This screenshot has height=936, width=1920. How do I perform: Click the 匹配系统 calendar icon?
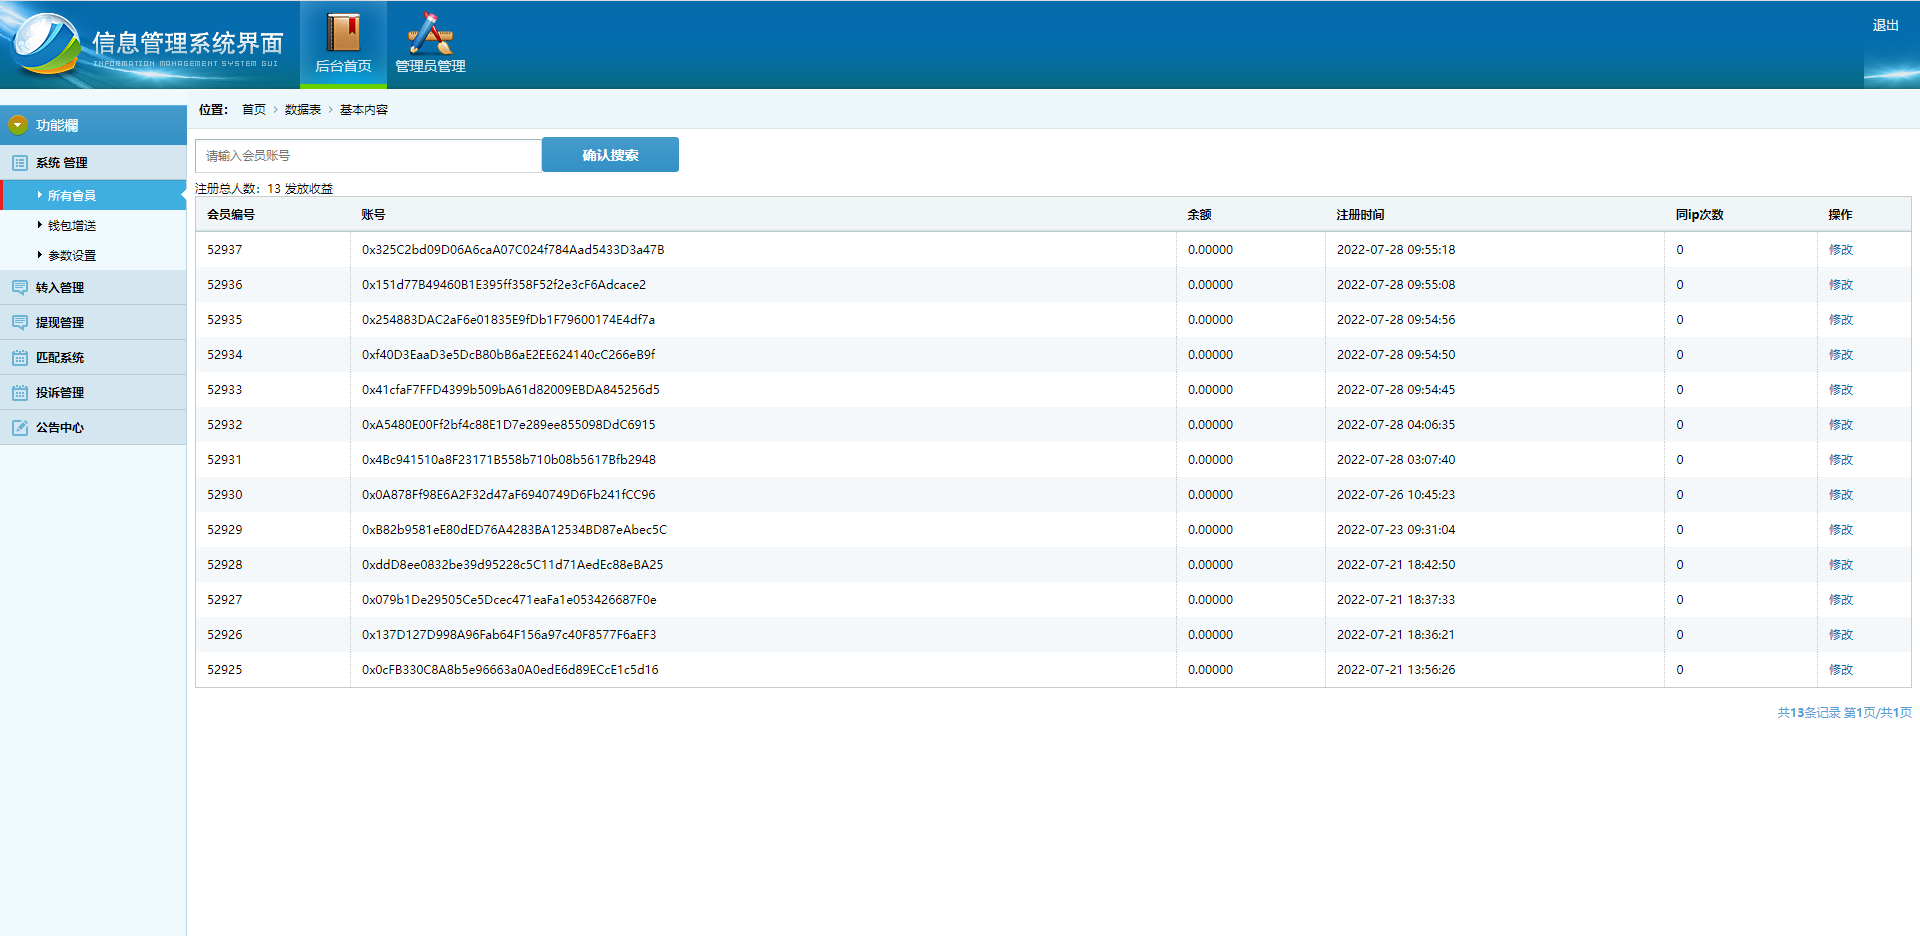(x=19, y=358)
